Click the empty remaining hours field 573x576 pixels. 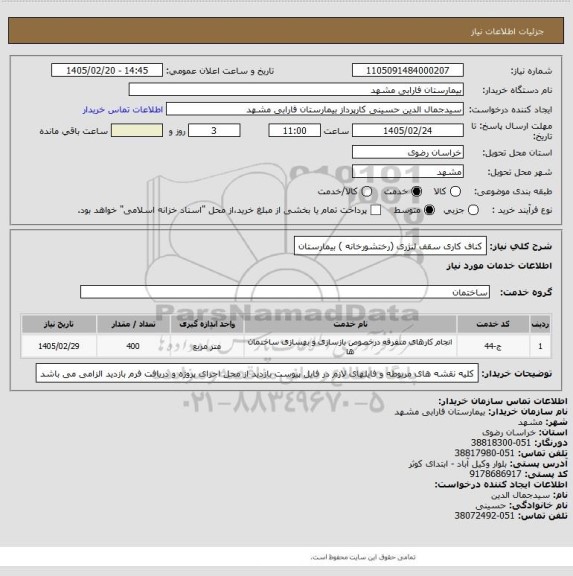click(137, 131)
